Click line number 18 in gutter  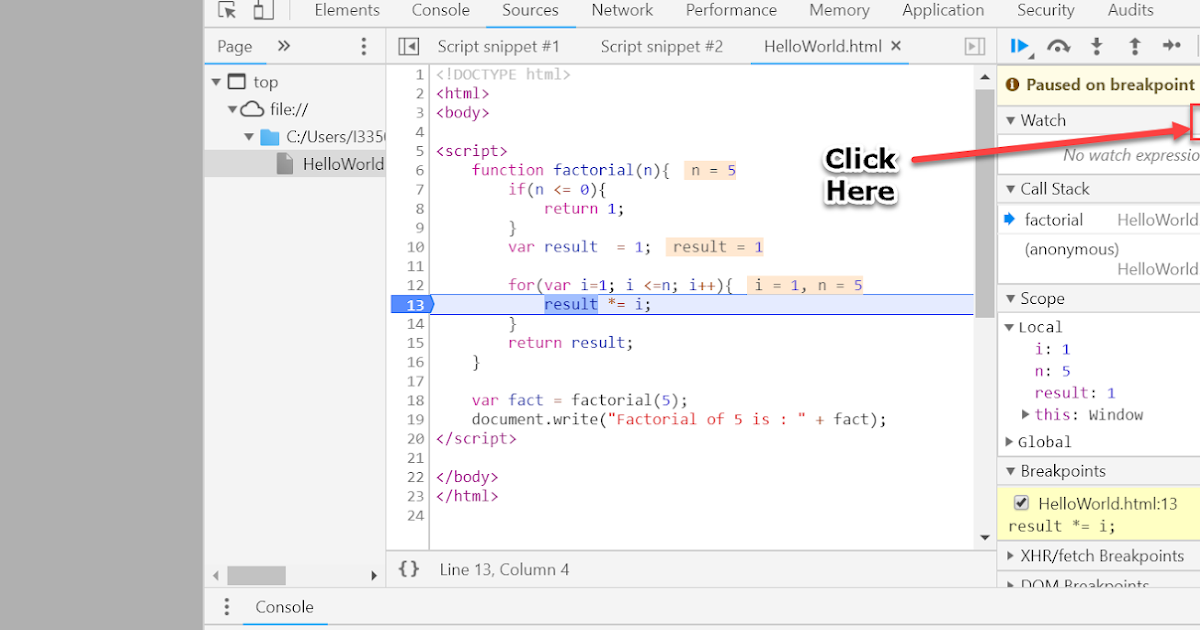[416, 400]
